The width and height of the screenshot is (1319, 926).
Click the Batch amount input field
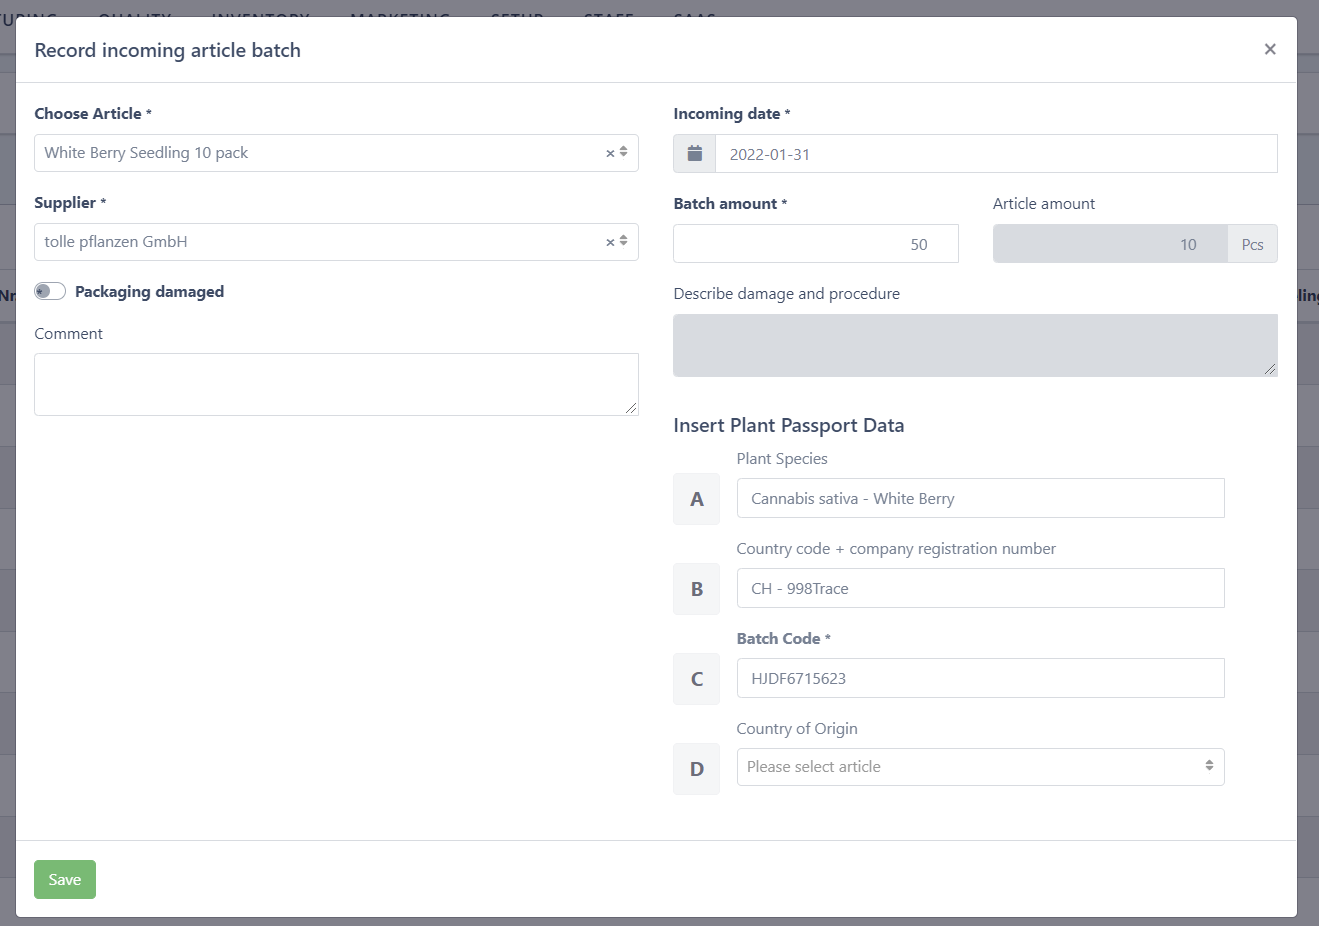coord(815,244)
